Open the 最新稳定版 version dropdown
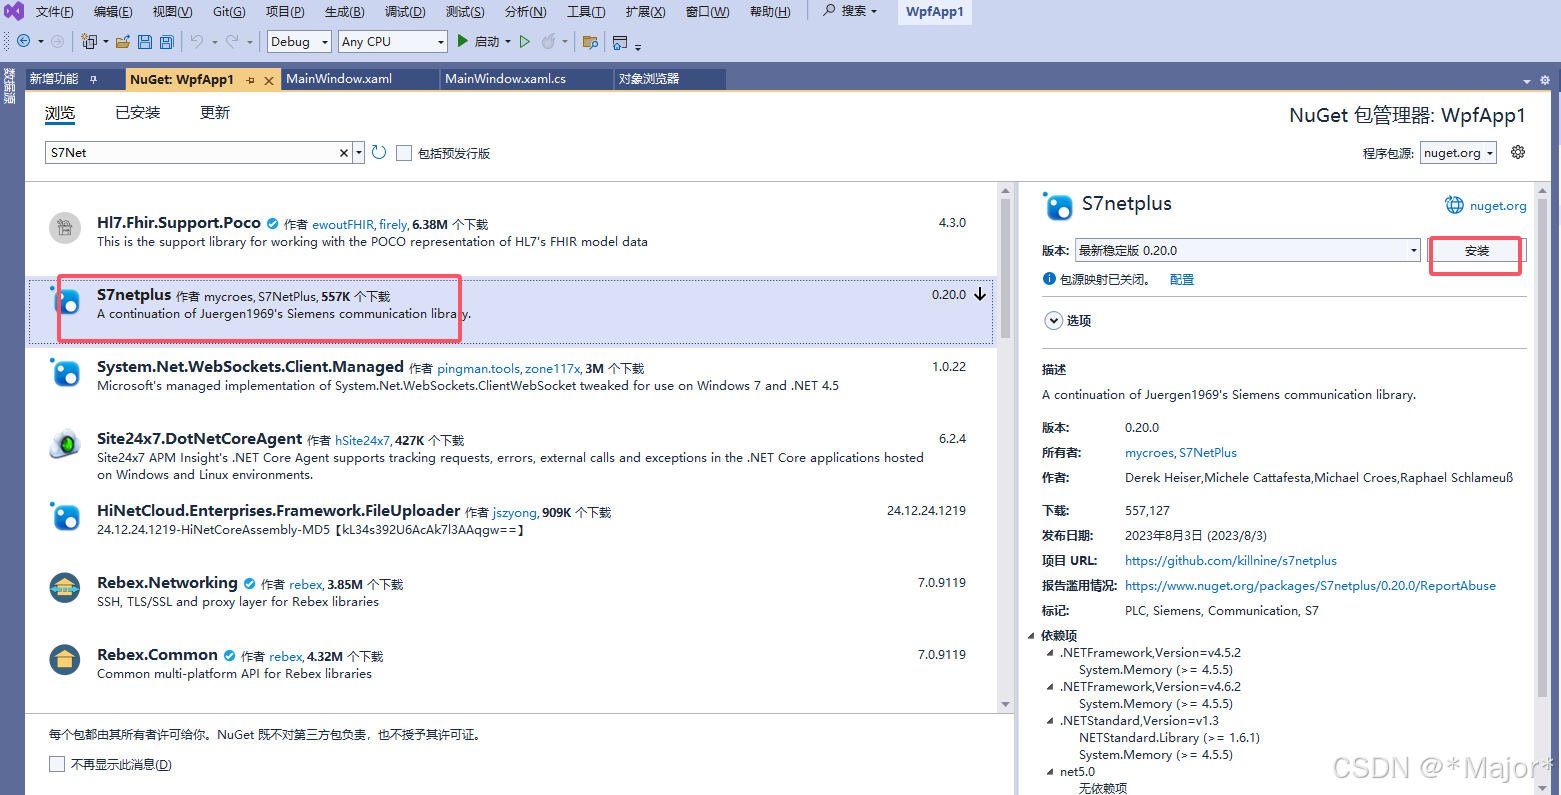Screen dimensions: 1561x795 pyautogui.click(x=1412, y=249)
